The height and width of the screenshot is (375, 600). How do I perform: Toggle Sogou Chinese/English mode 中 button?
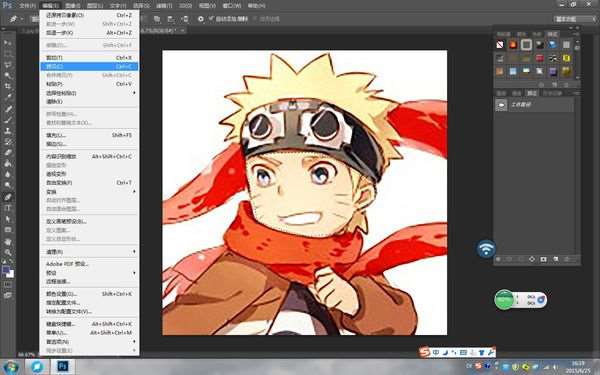[x=436, y=352]
